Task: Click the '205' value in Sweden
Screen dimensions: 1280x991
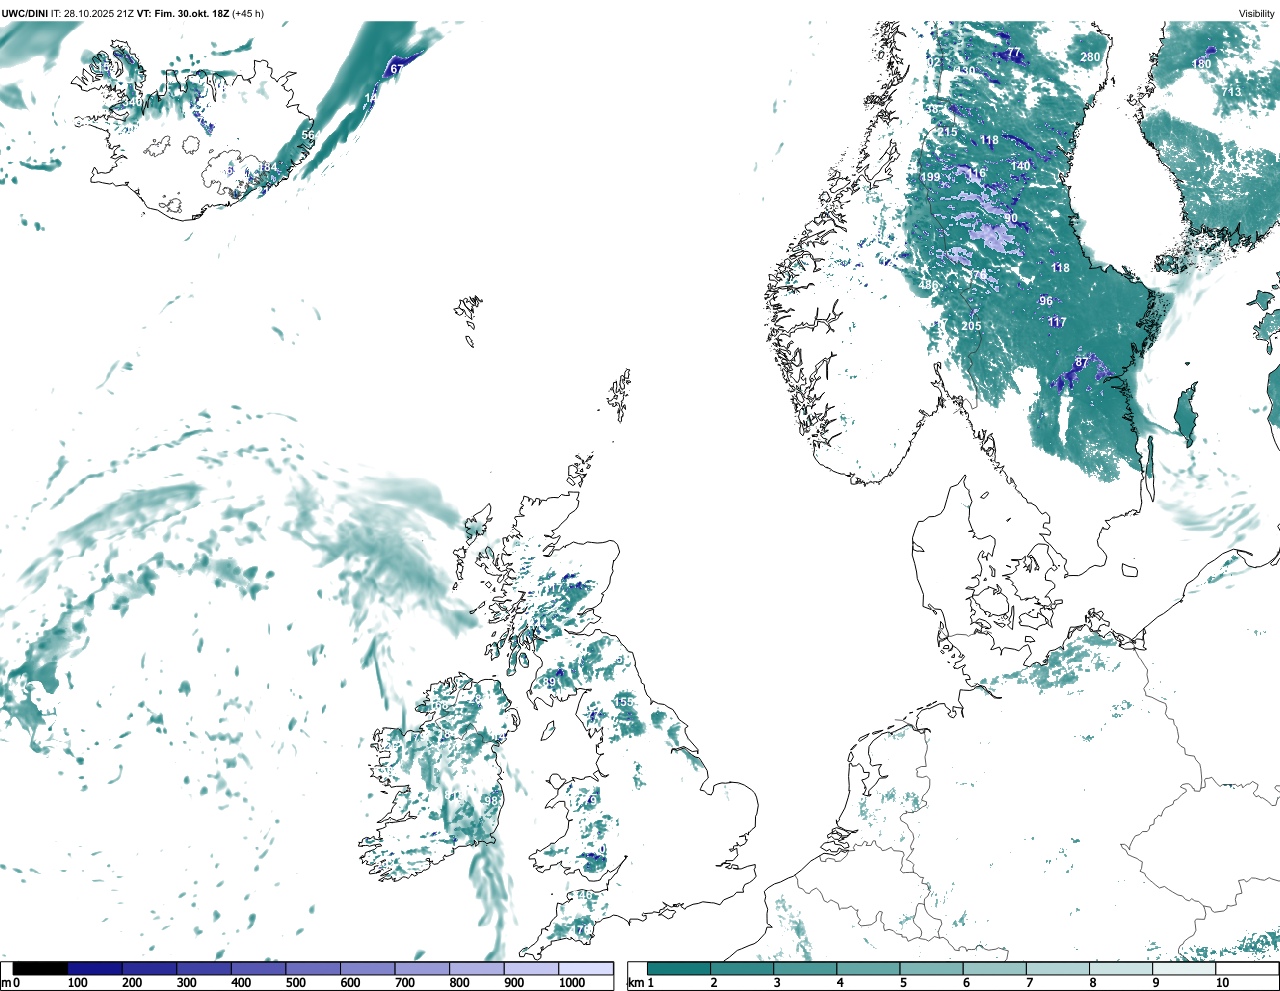Action: tap(971, 326)
